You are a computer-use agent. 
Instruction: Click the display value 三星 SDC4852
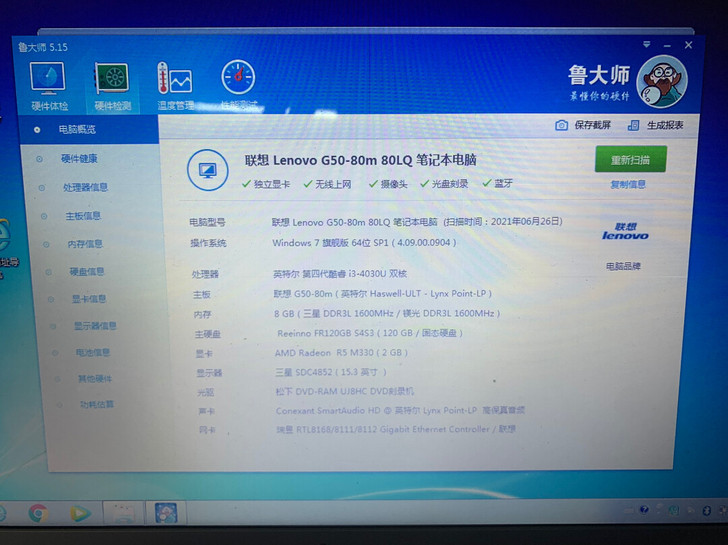click(x=331, y=372)
